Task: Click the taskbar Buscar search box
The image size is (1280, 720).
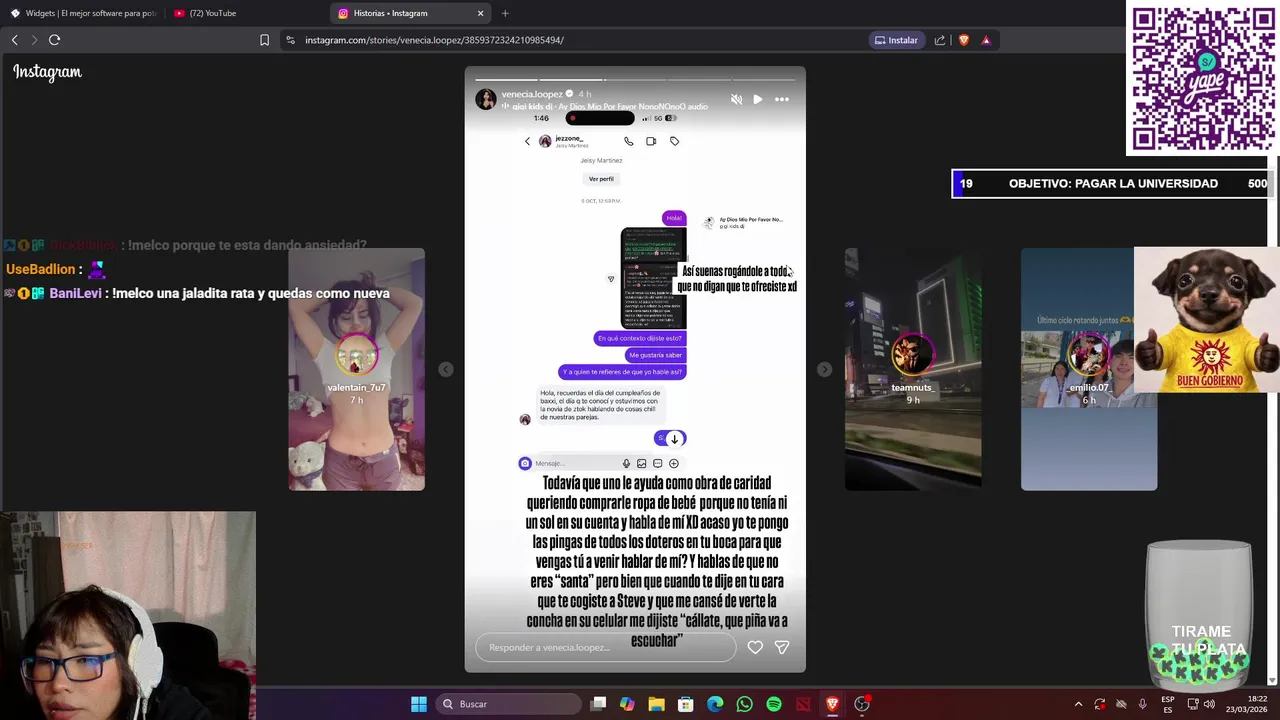Action: (x=509, y=704)
